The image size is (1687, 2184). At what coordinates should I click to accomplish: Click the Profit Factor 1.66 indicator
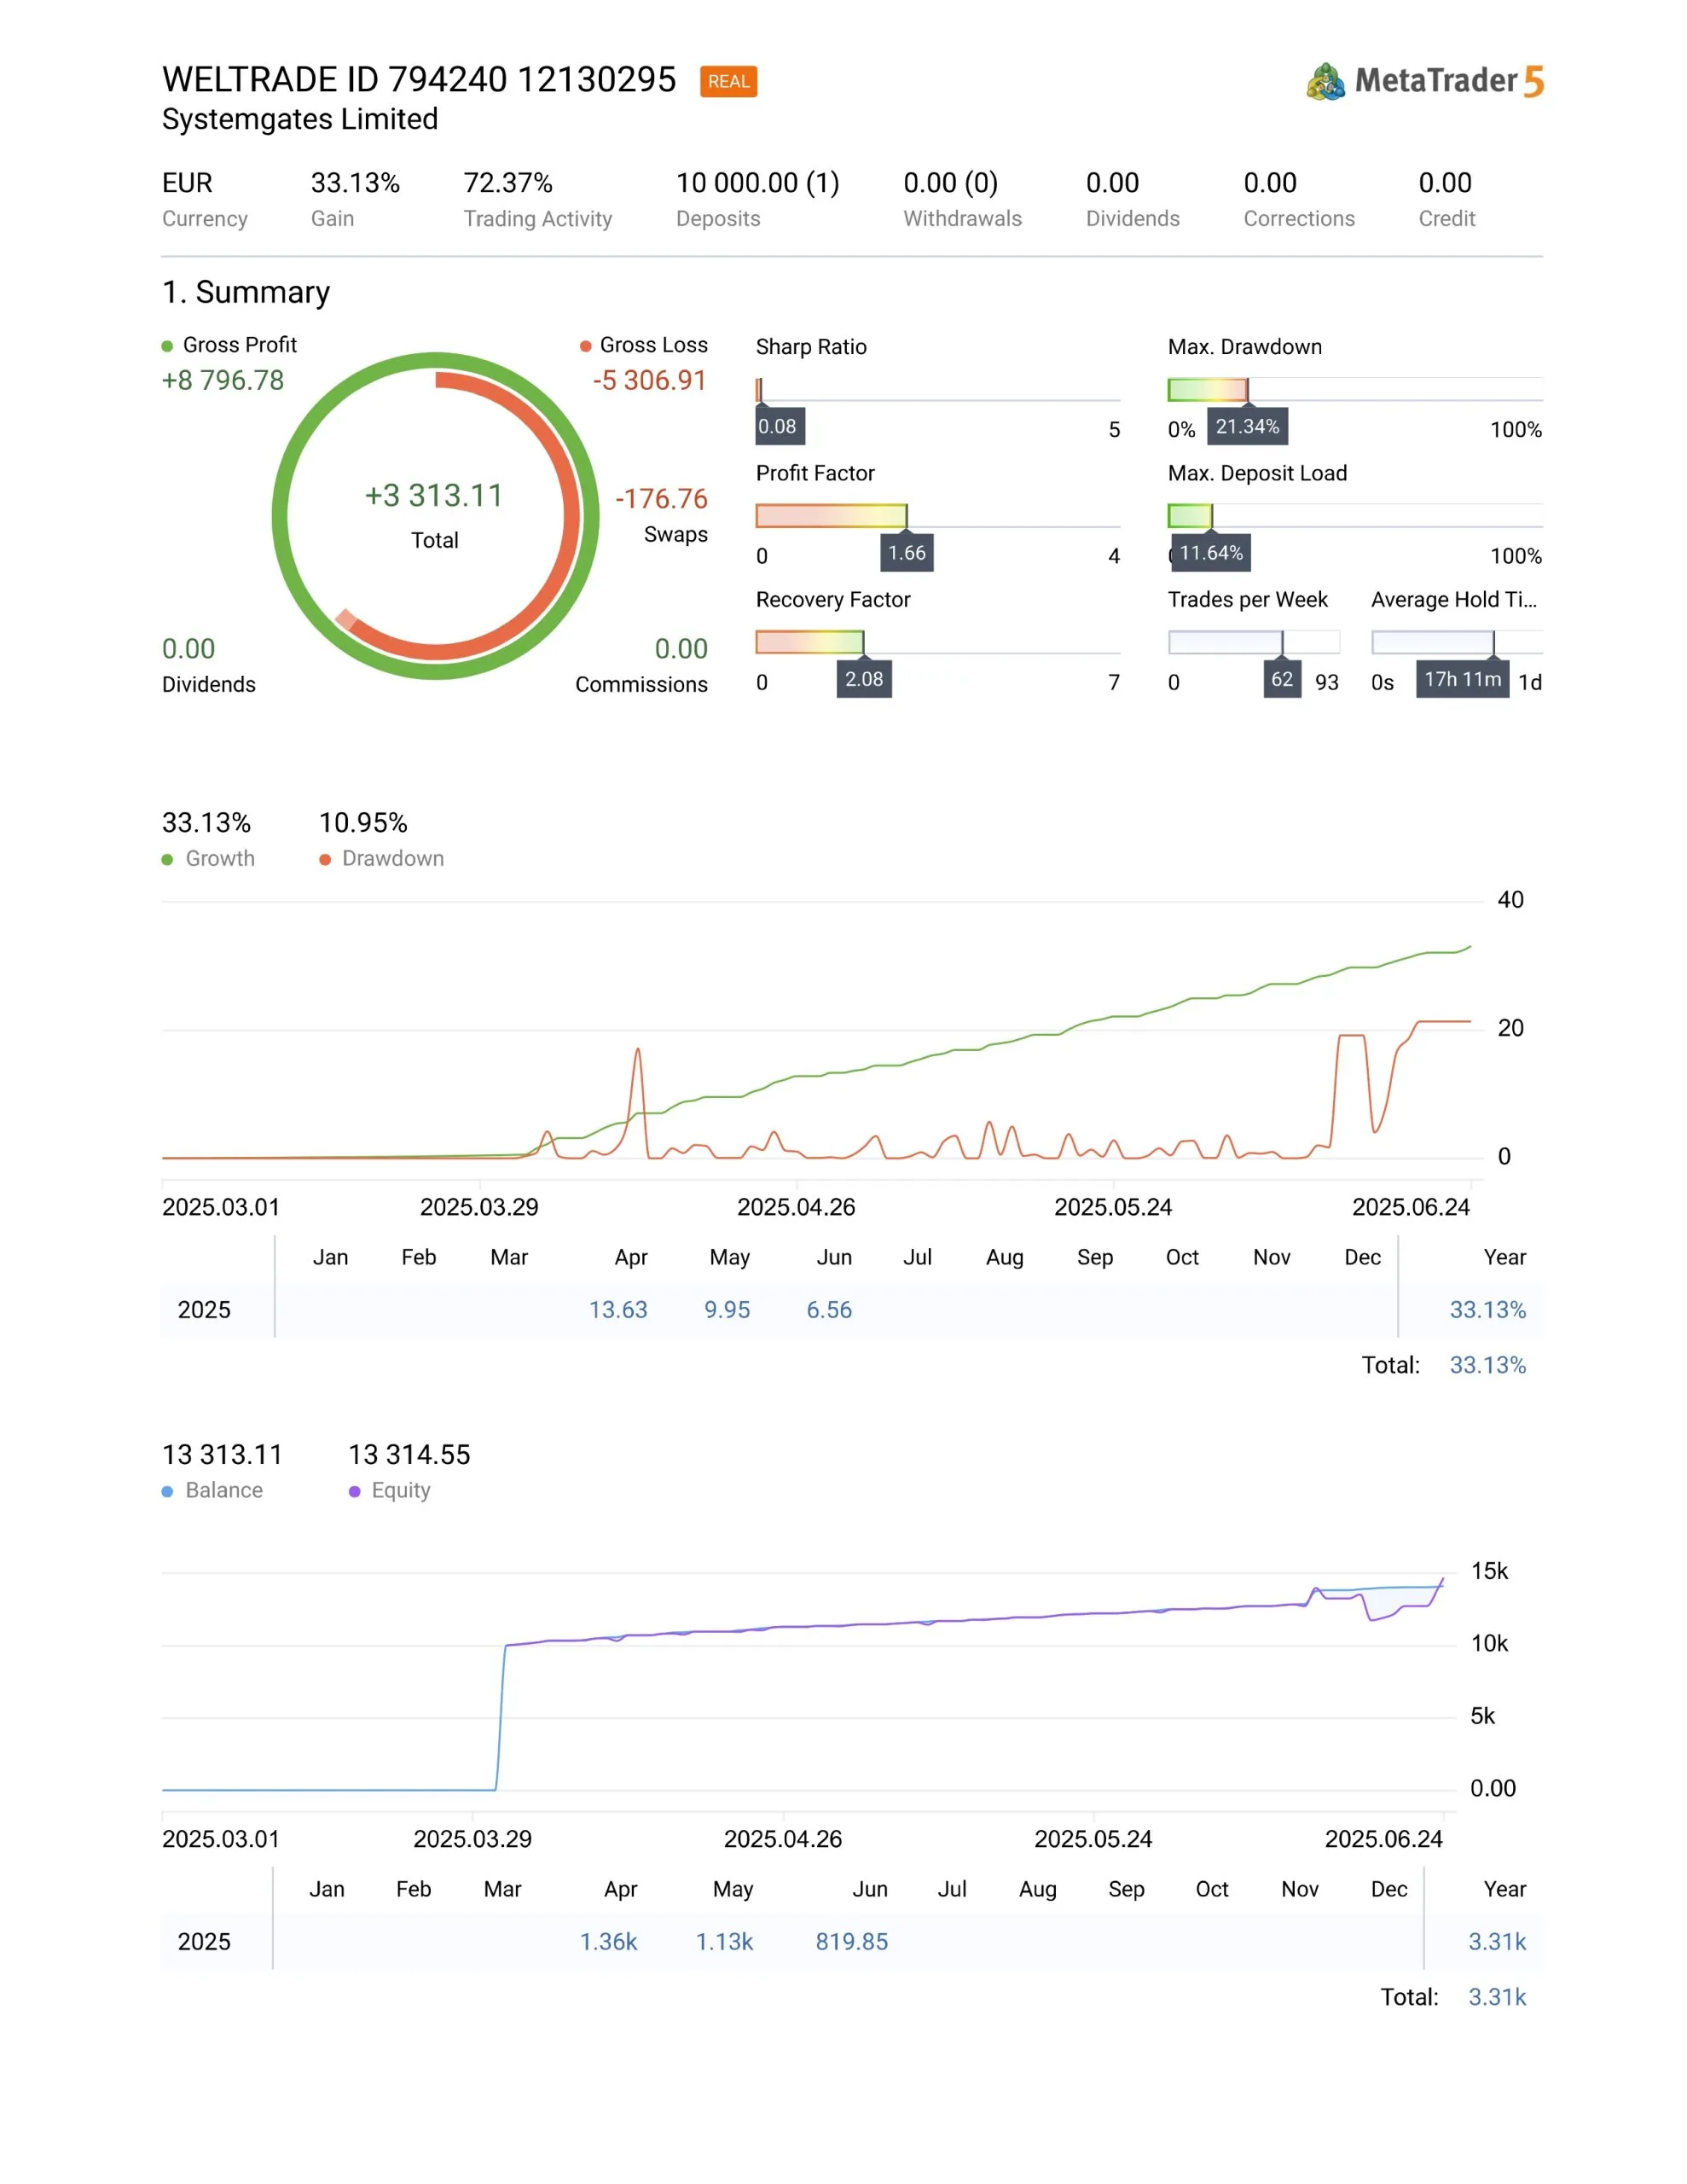tap(906, 552)
